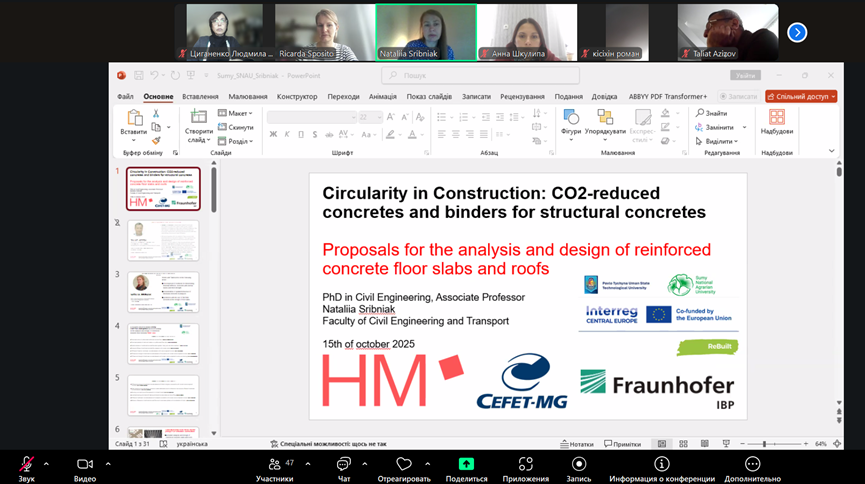
Task: Open the Дополнительно more options menu
Action: pos(752,464)
